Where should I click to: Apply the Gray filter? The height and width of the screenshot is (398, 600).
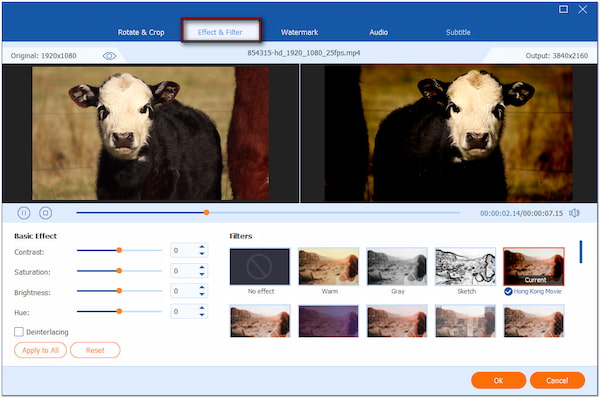[397, 266]
